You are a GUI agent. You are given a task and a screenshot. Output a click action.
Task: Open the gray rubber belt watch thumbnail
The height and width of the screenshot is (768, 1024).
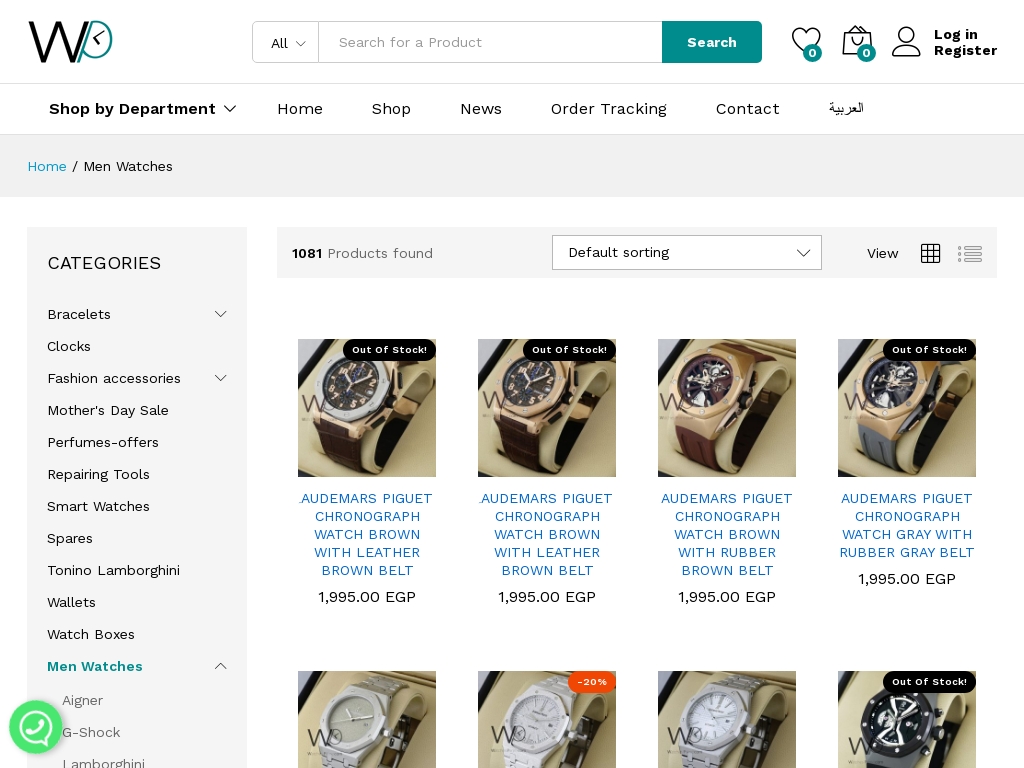click(x=906, y=407)
